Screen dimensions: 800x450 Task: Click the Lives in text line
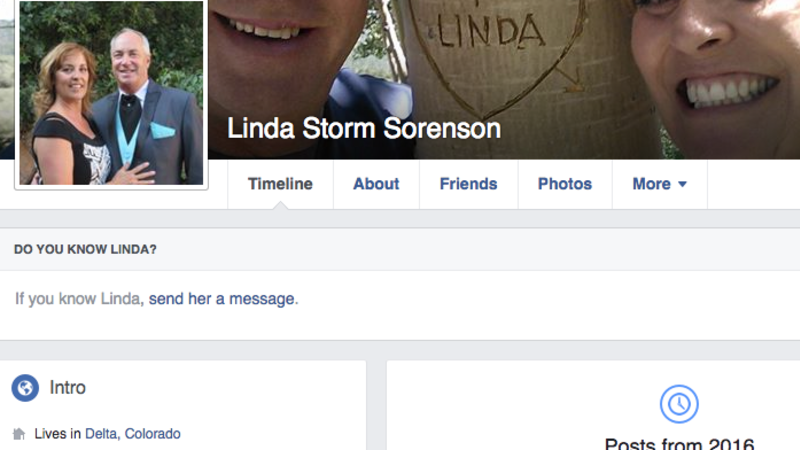(x=107, y=434)
